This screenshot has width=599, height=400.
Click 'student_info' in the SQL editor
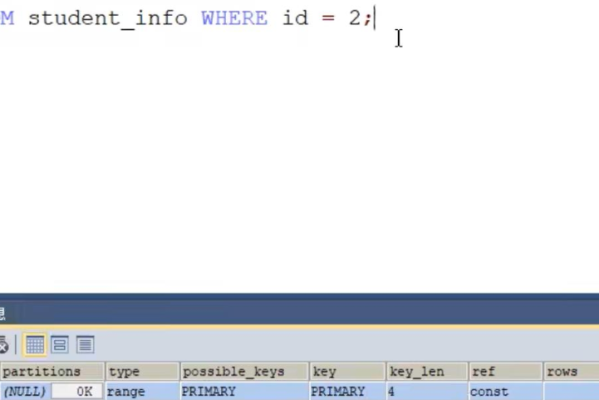coord(108,19)
